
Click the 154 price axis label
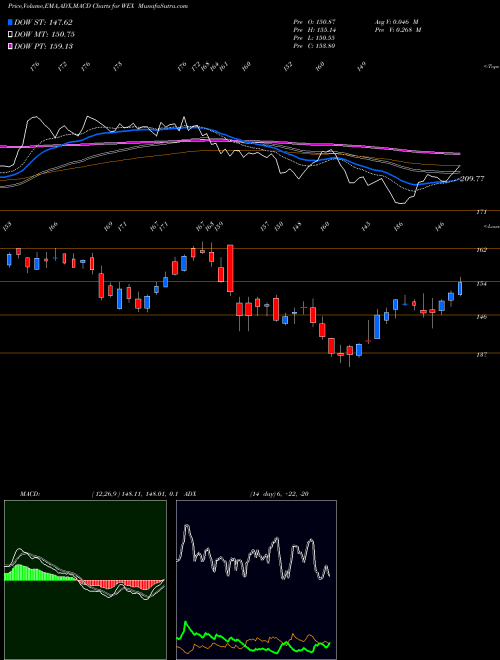481,284
